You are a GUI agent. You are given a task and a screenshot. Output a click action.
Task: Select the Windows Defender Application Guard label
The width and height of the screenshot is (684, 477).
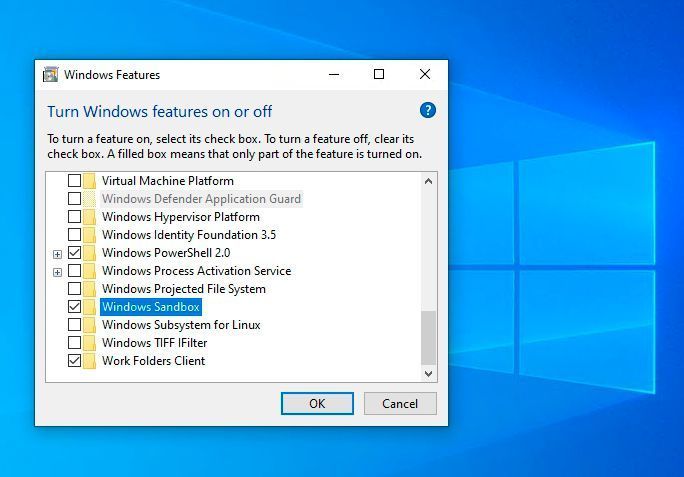tap(201, 199)
